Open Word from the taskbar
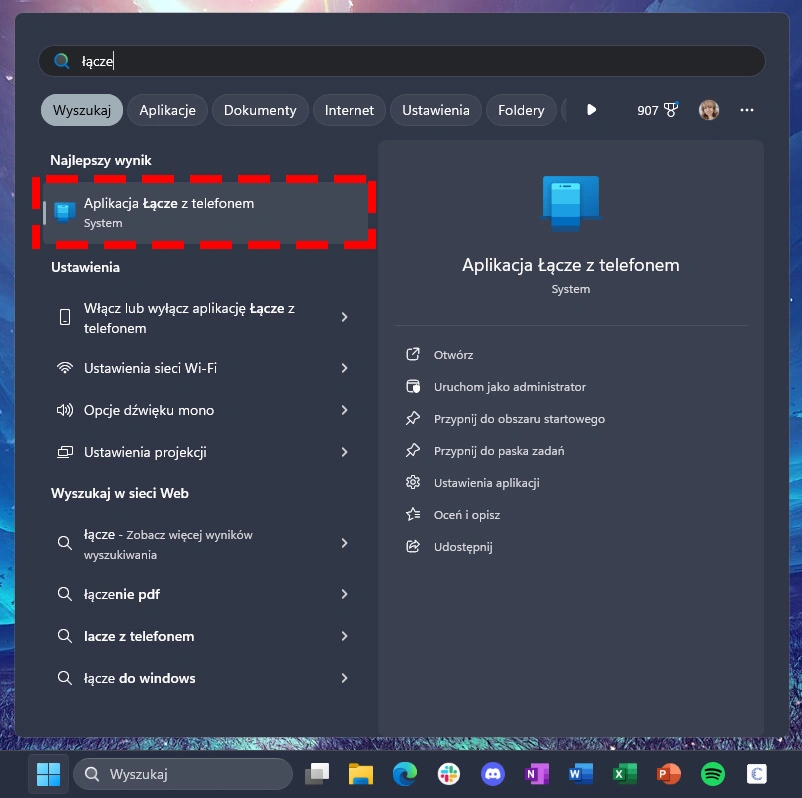The height and width of the screenshot is (798, 802). 581,774
